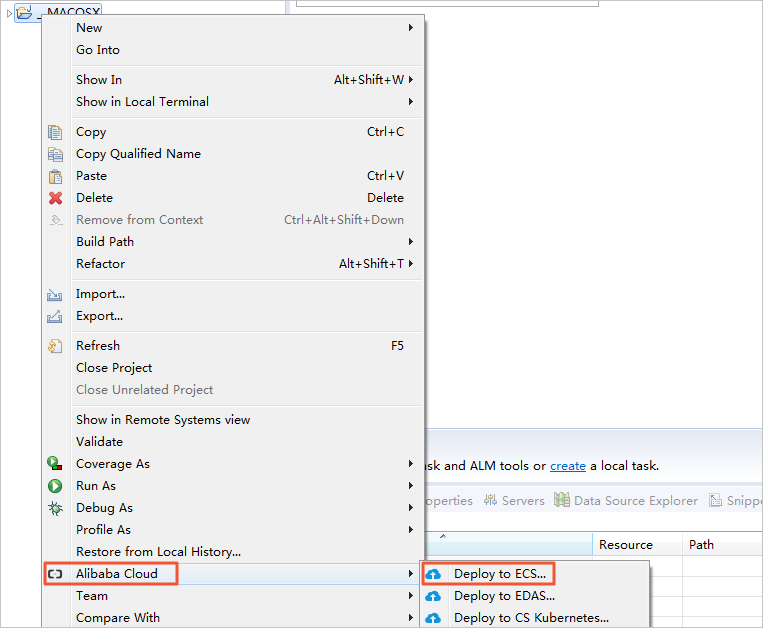Choose Deploy to CS Kubernetes entry
This screenshot has width=763, height=628.
[531, 618]
